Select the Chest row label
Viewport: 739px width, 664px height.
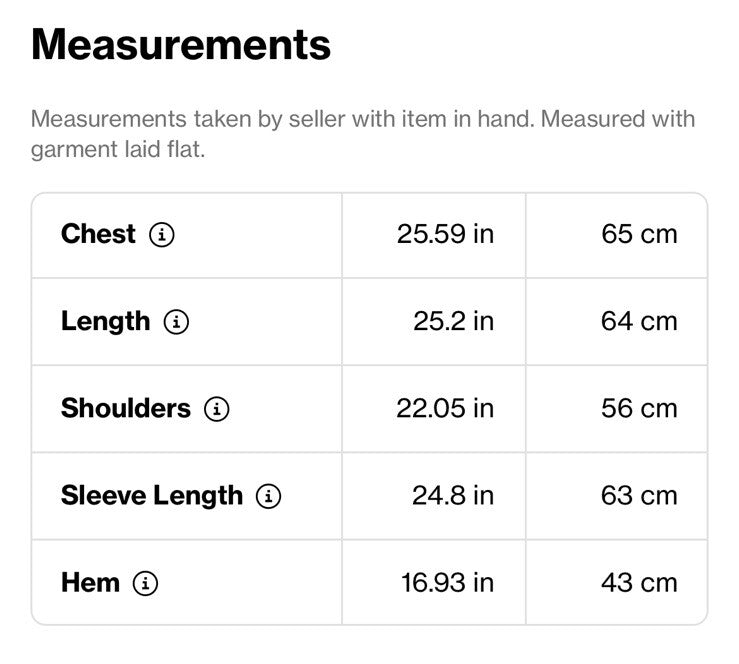99,234
